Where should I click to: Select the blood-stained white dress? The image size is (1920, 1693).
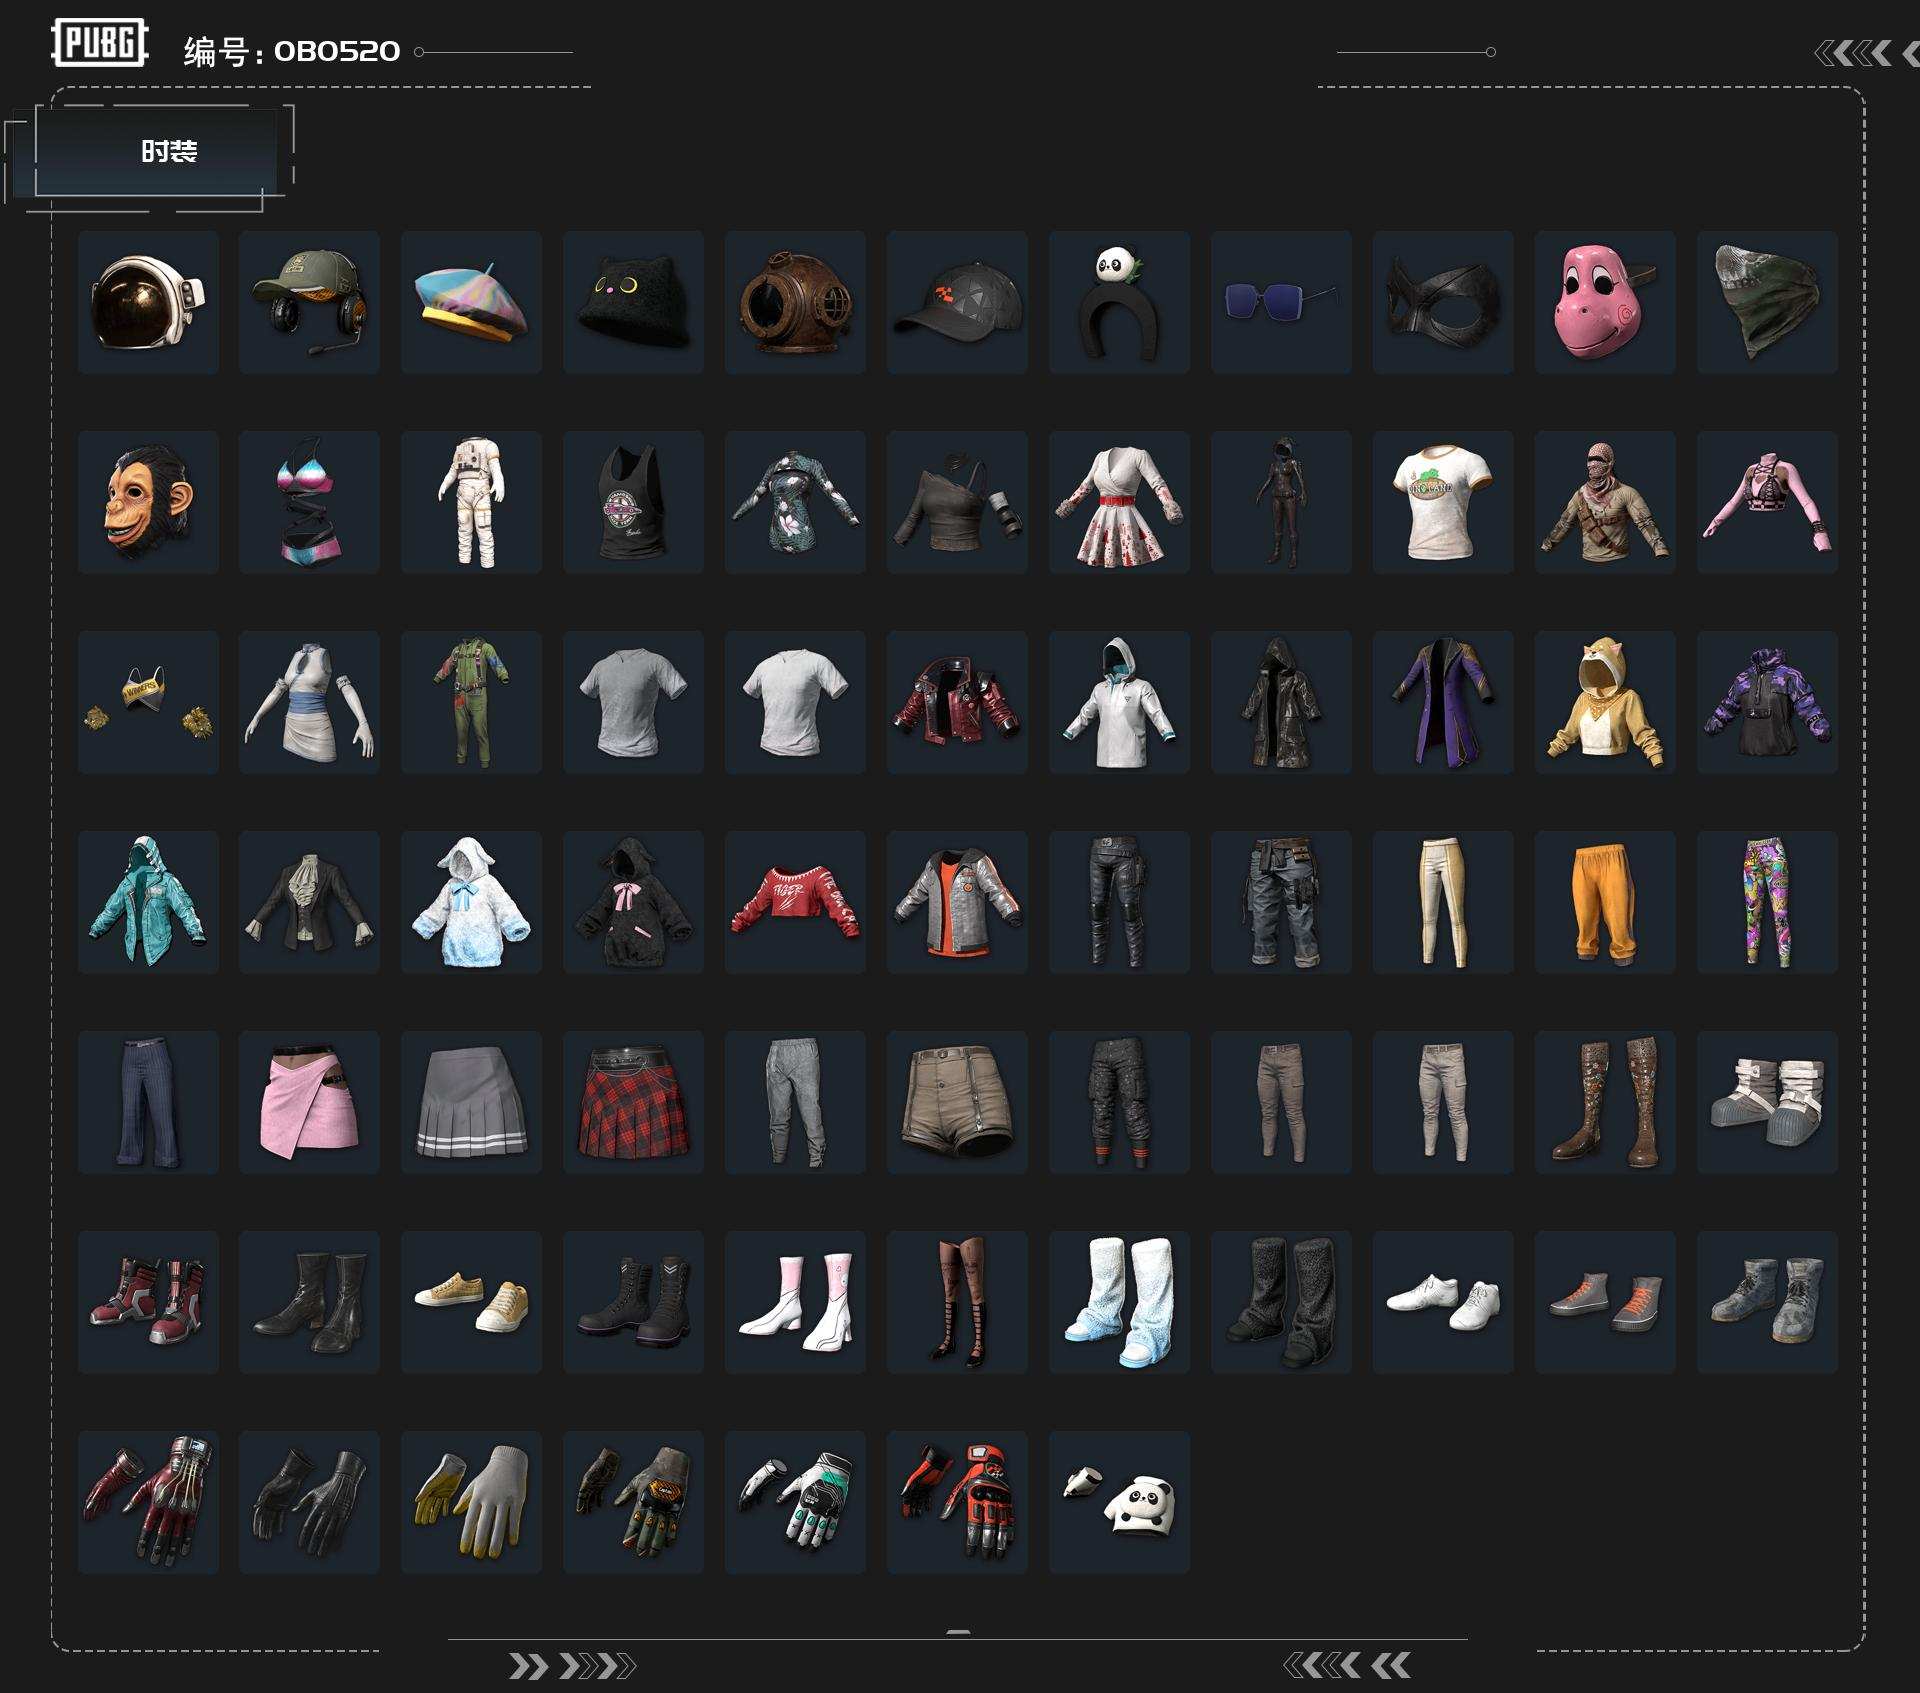[x=1120, y=502]
